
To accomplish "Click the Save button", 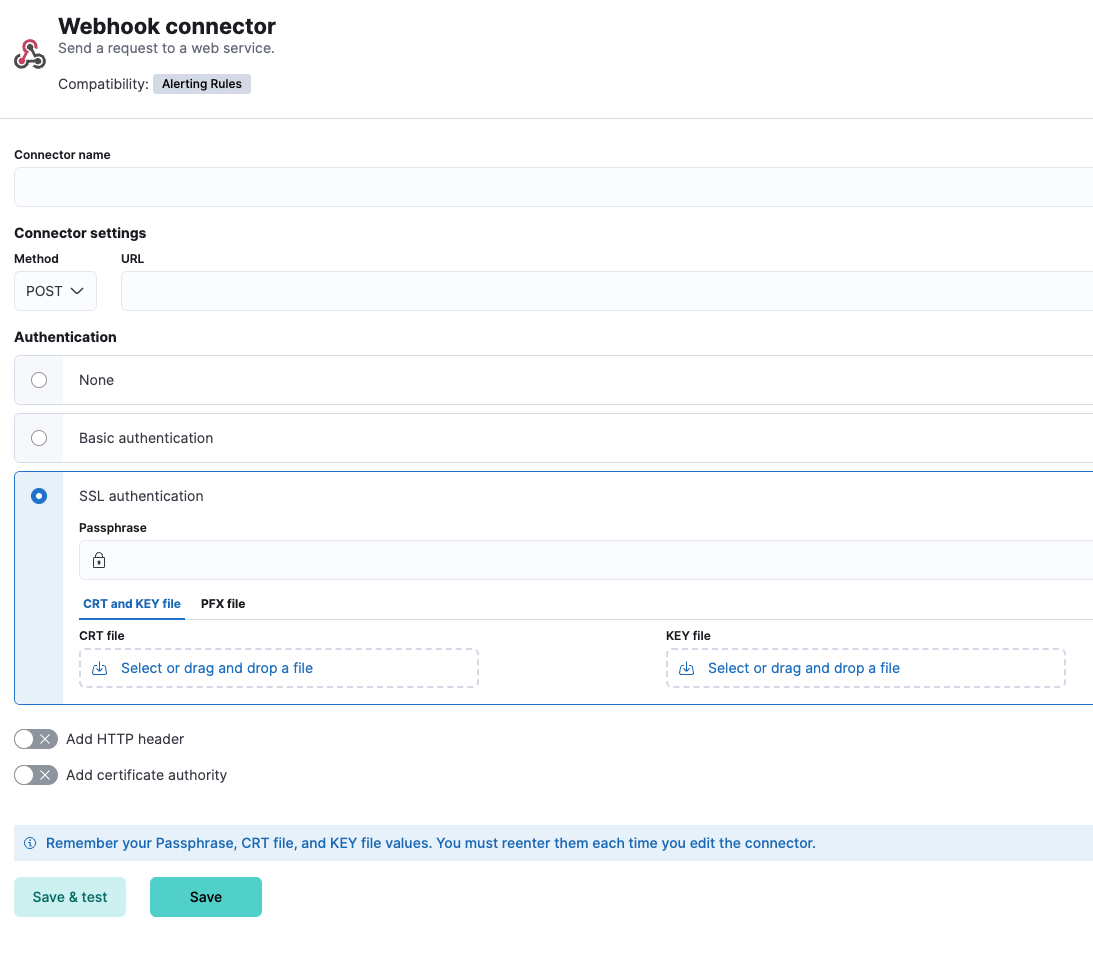I will pyautogui.click(x=205, y=897).
